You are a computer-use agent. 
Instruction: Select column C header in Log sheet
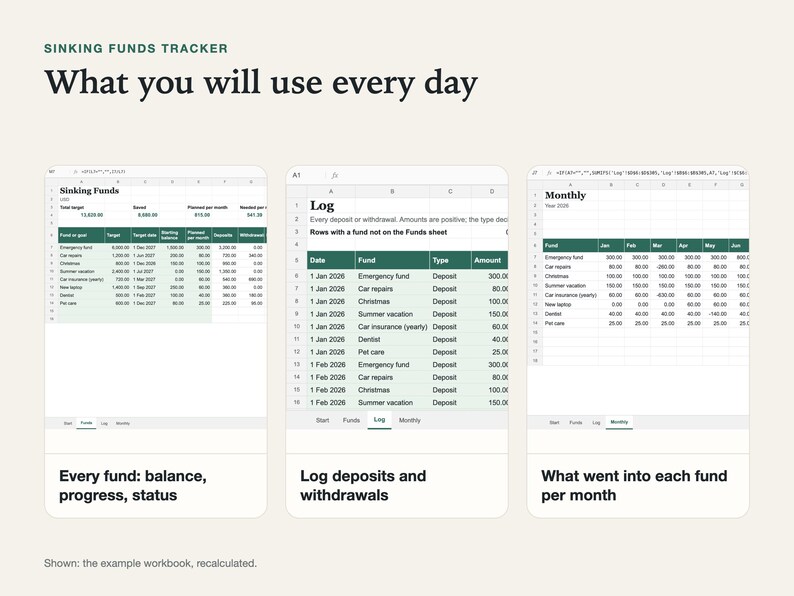coord(450,191)
